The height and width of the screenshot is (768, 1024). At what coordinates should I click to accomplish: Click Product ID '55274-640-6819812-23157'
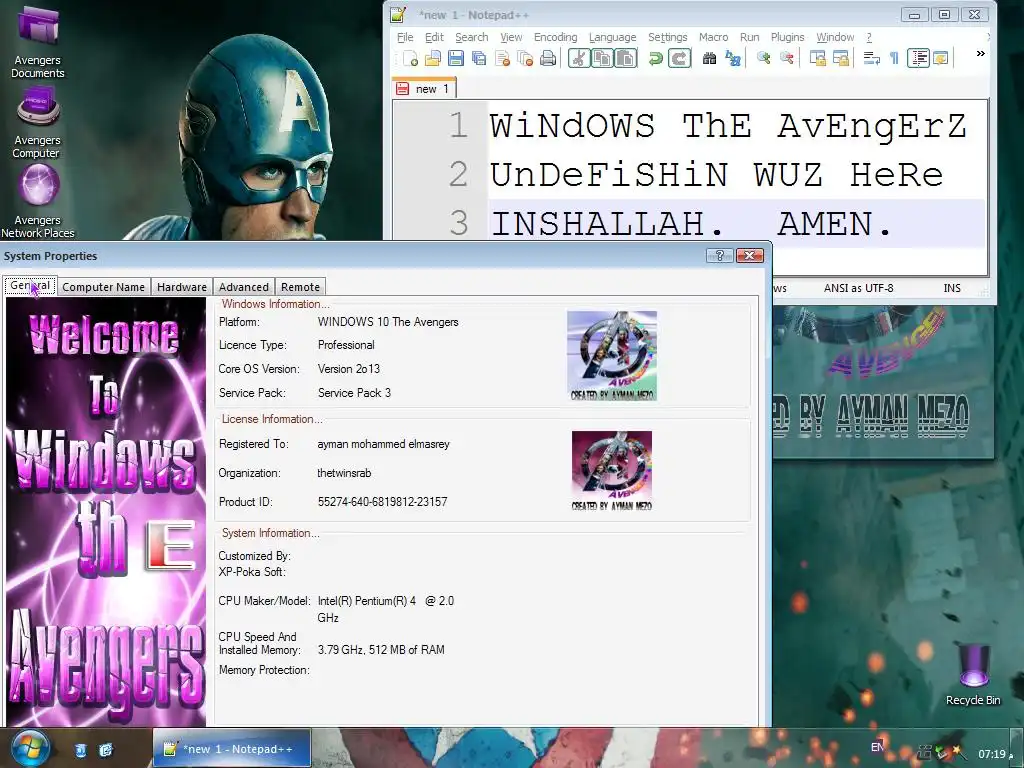[x=382, y=502]
